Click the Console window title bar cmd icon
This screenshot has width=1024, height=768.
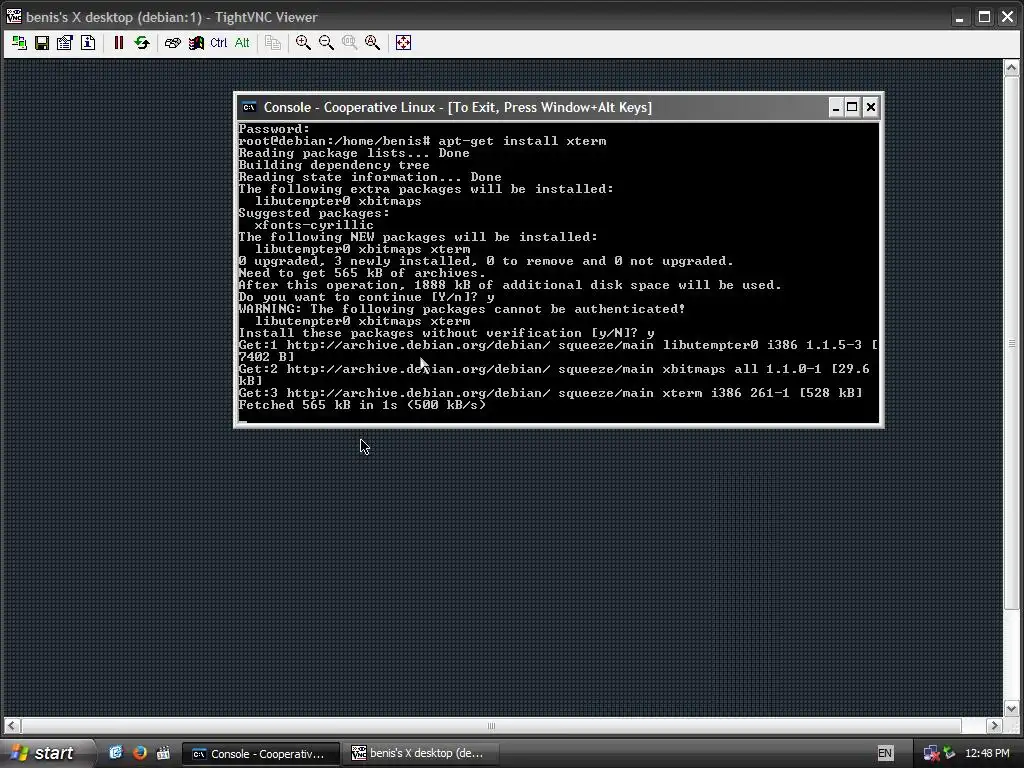click(x=249, y=107)
